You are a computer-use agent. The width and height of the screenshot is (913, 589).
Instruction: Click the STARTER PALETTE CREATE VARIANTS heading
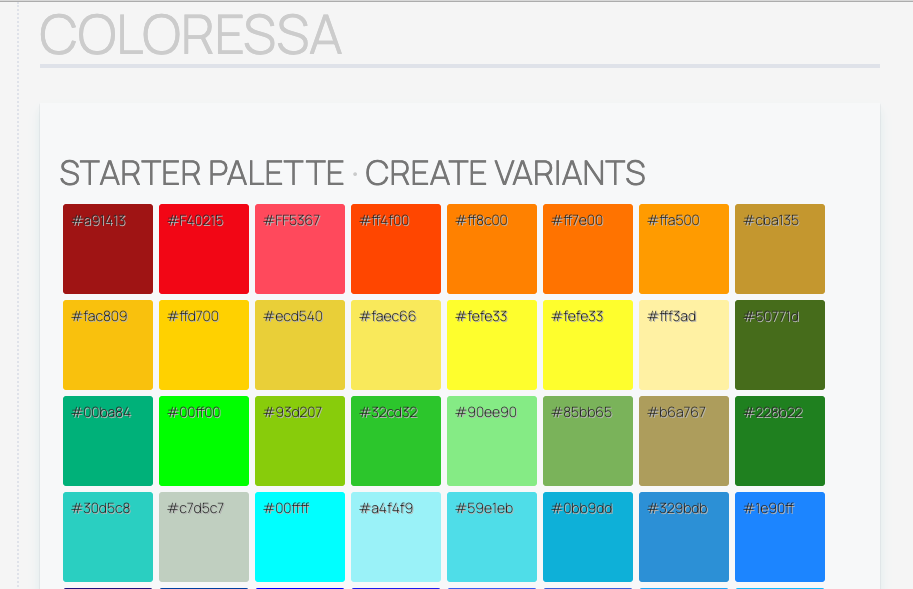352,173
